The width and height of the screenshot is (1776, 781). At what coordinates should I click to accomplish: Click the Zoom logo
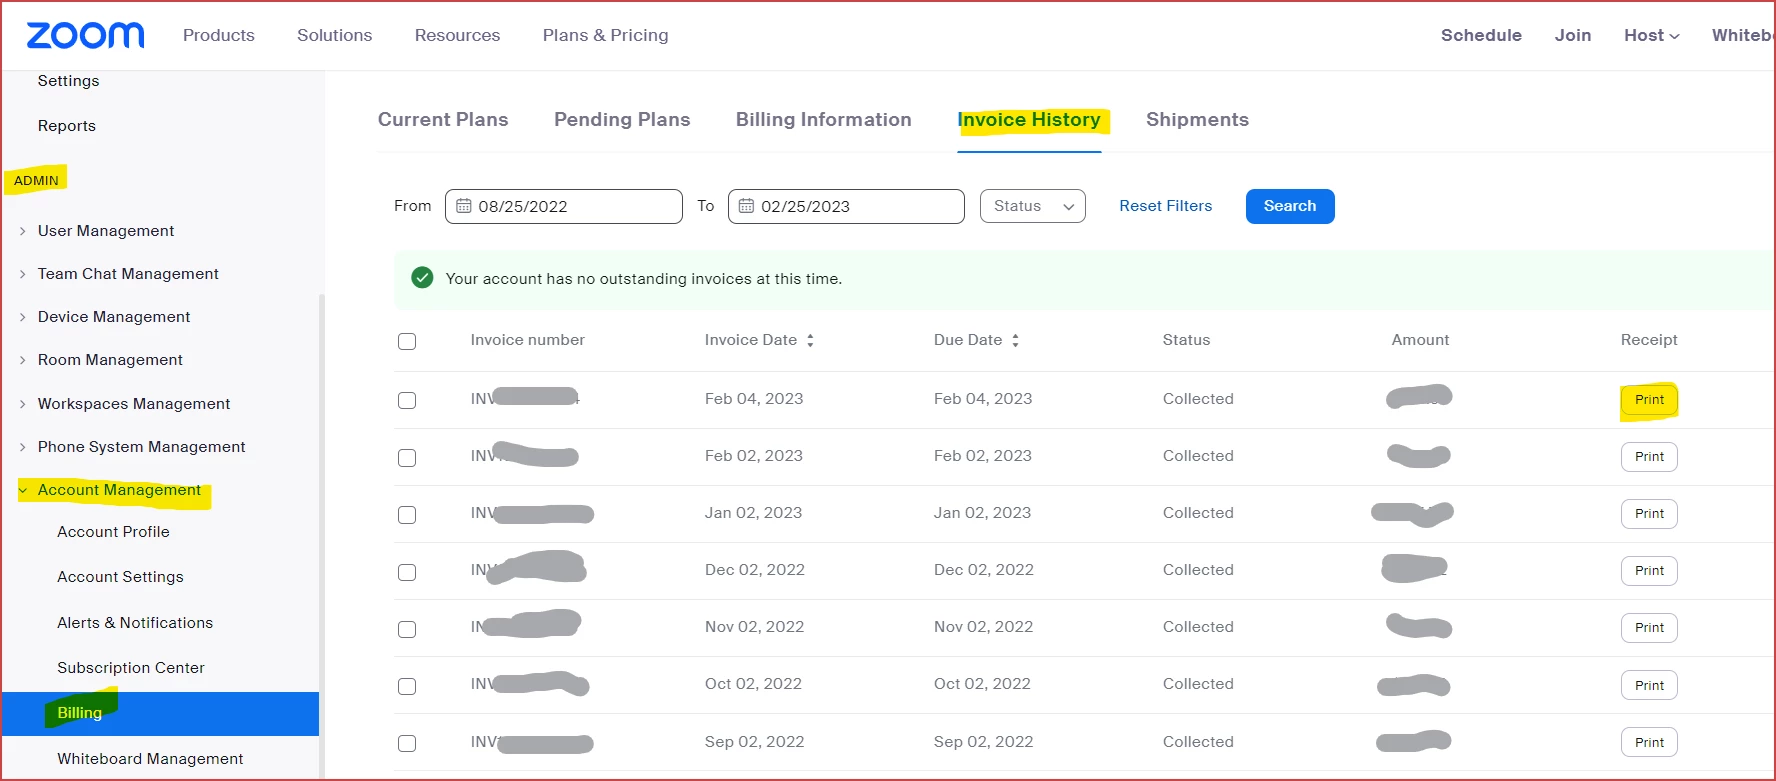[x=85, y=35]
